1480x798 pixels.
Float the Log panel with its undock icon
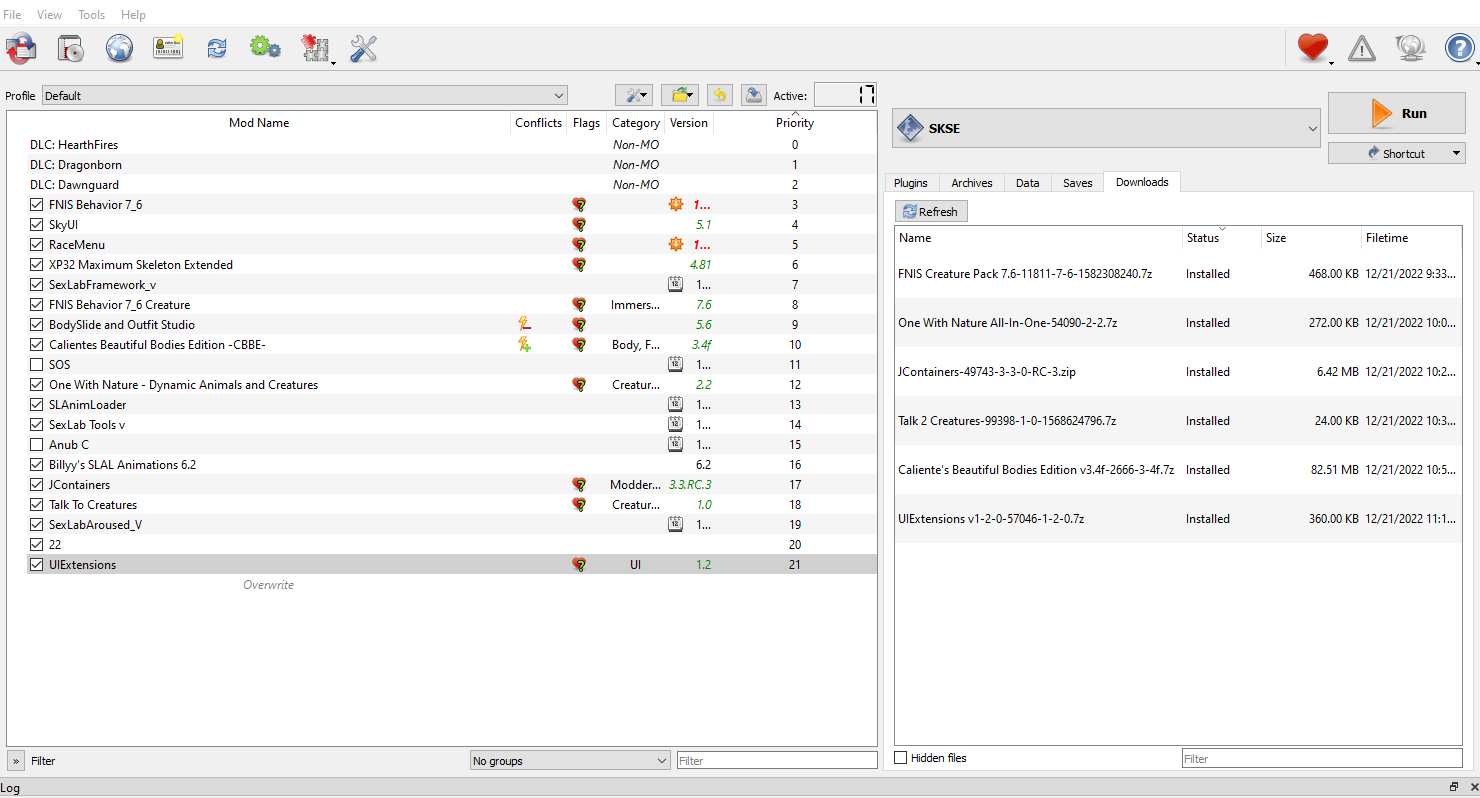coord(1454,787)
